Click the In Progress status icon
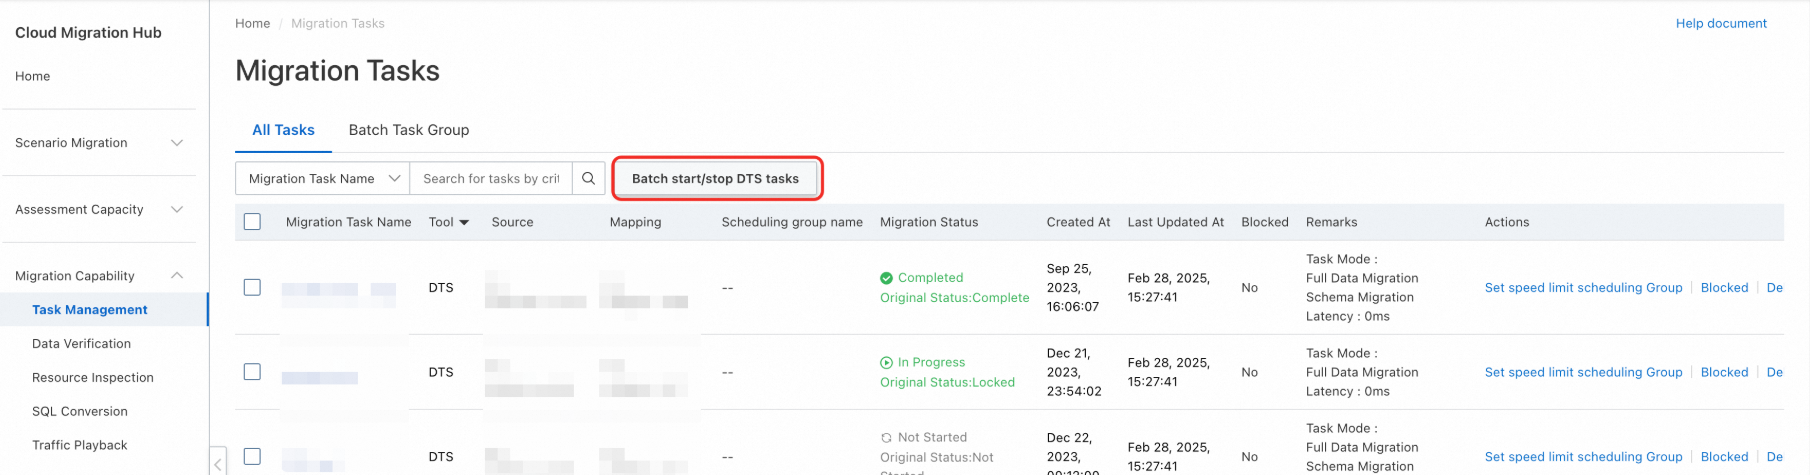Image resolution: width=1810 pixels, height=475 pixels. (886, 363)
